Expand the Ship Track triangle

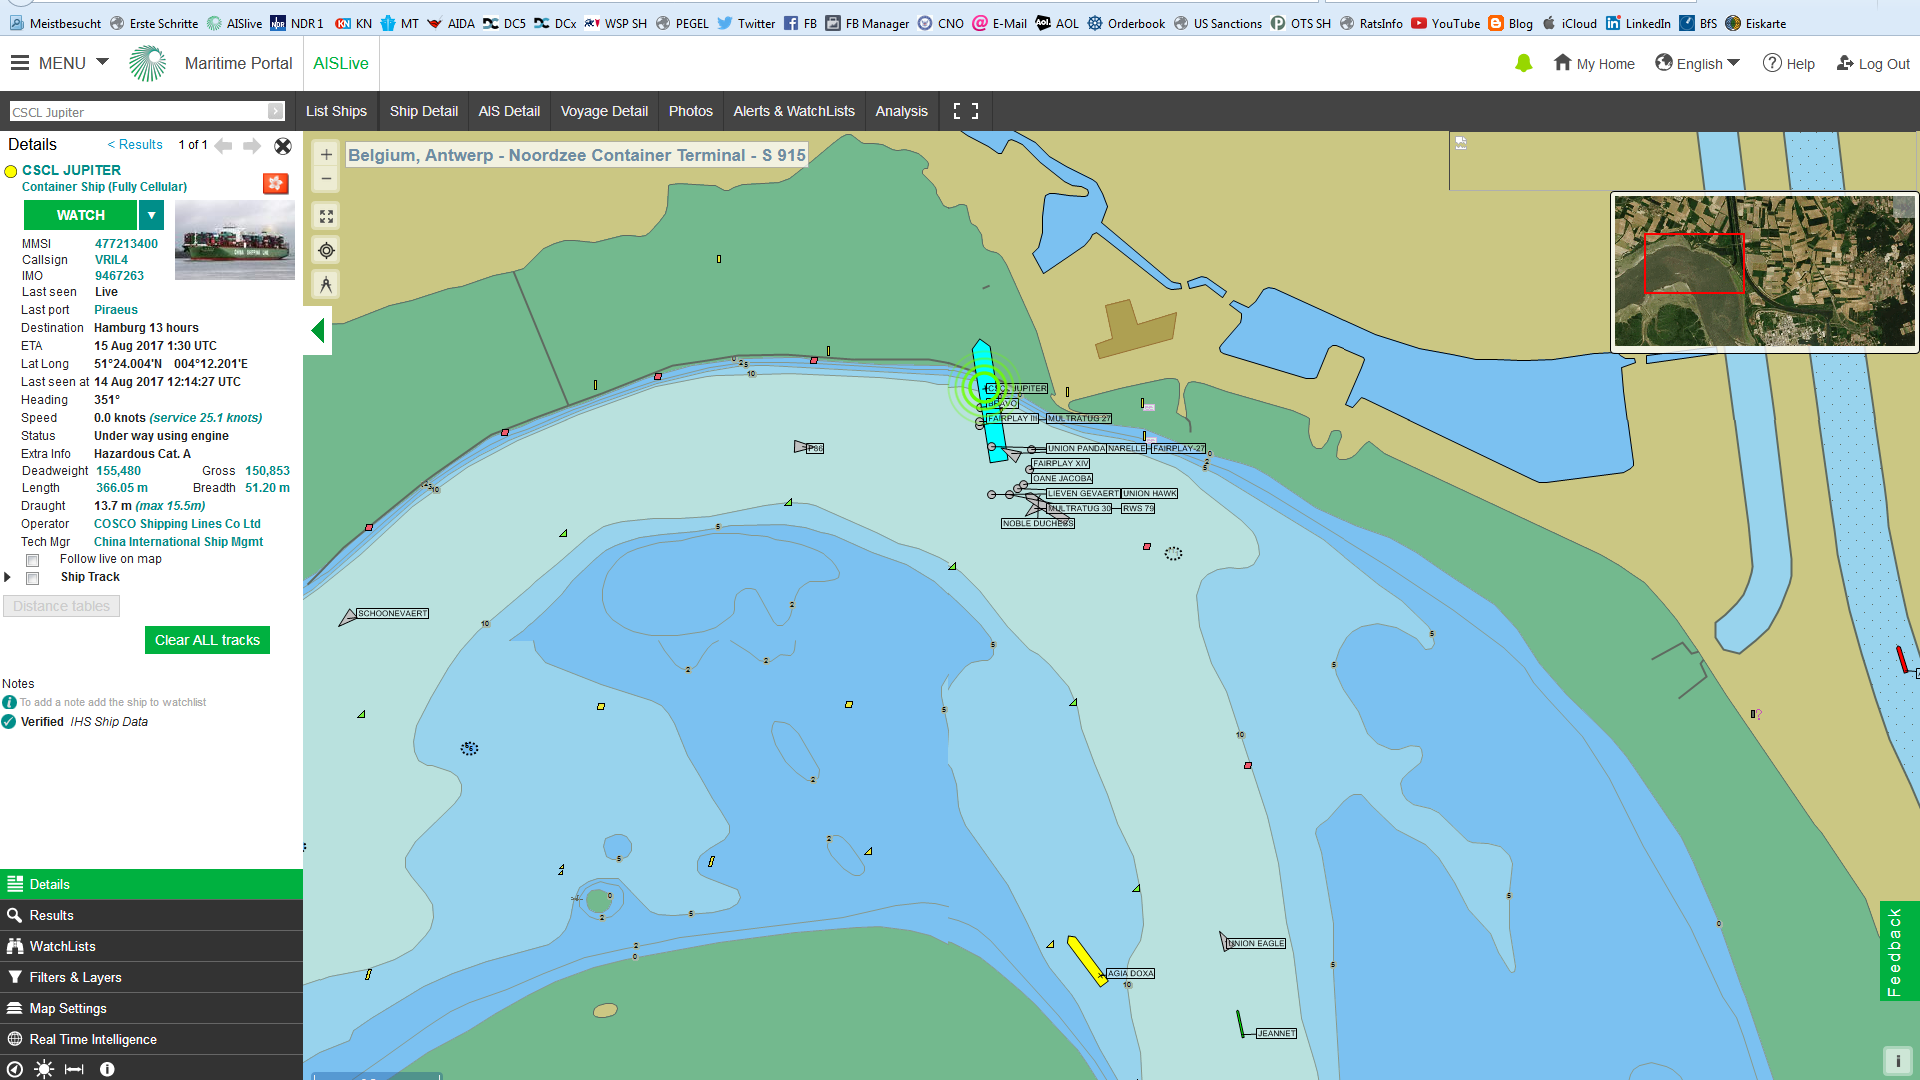pos(8,577)
